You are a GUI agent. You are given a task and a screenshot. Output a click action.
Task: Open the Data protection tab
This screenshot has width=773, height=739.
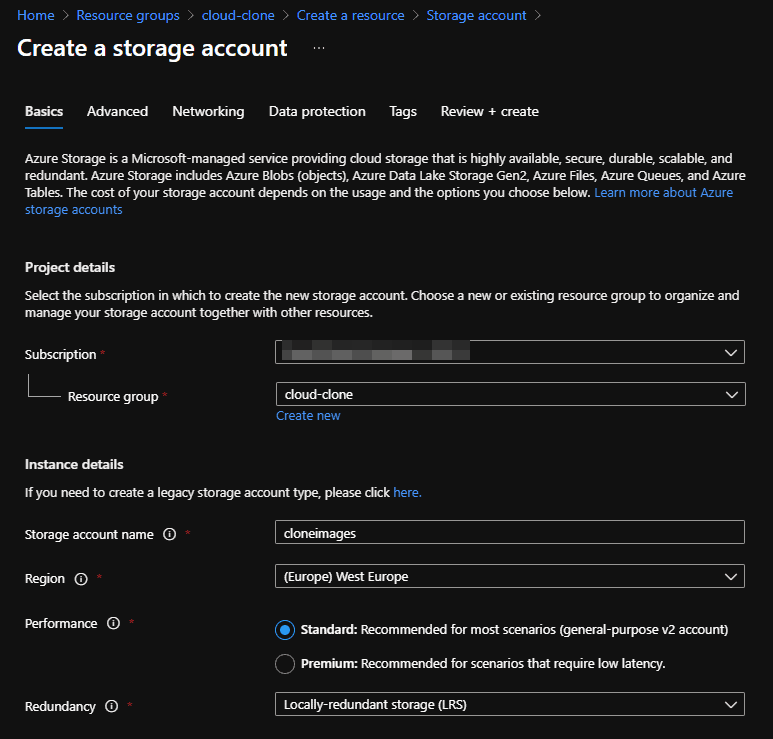[317, 111]
